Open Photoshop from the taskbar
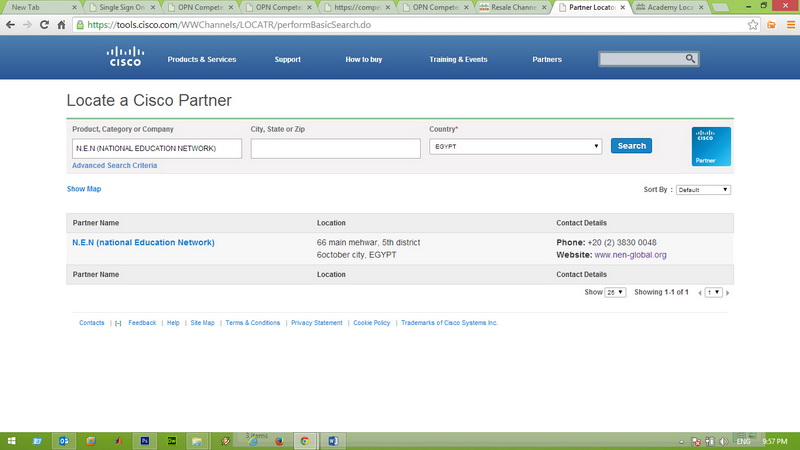 [x=145, y=441]
